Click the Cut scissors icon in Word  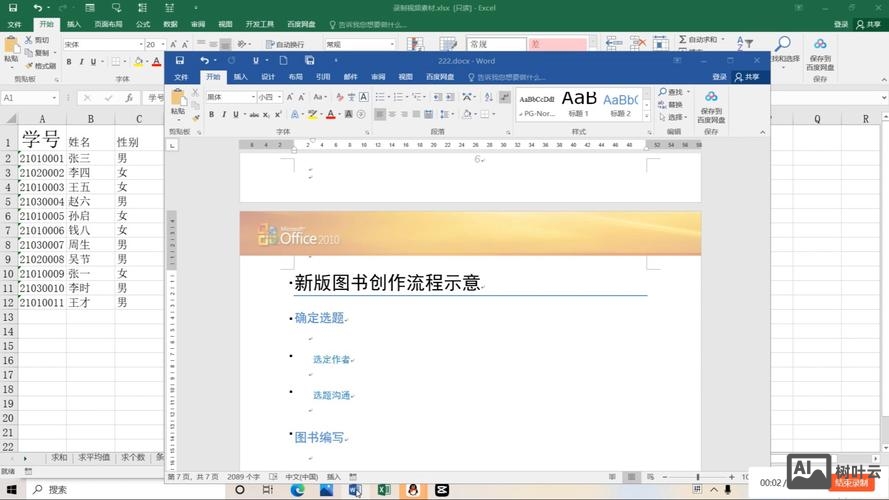pyautogui.click(x=195, y=92)
